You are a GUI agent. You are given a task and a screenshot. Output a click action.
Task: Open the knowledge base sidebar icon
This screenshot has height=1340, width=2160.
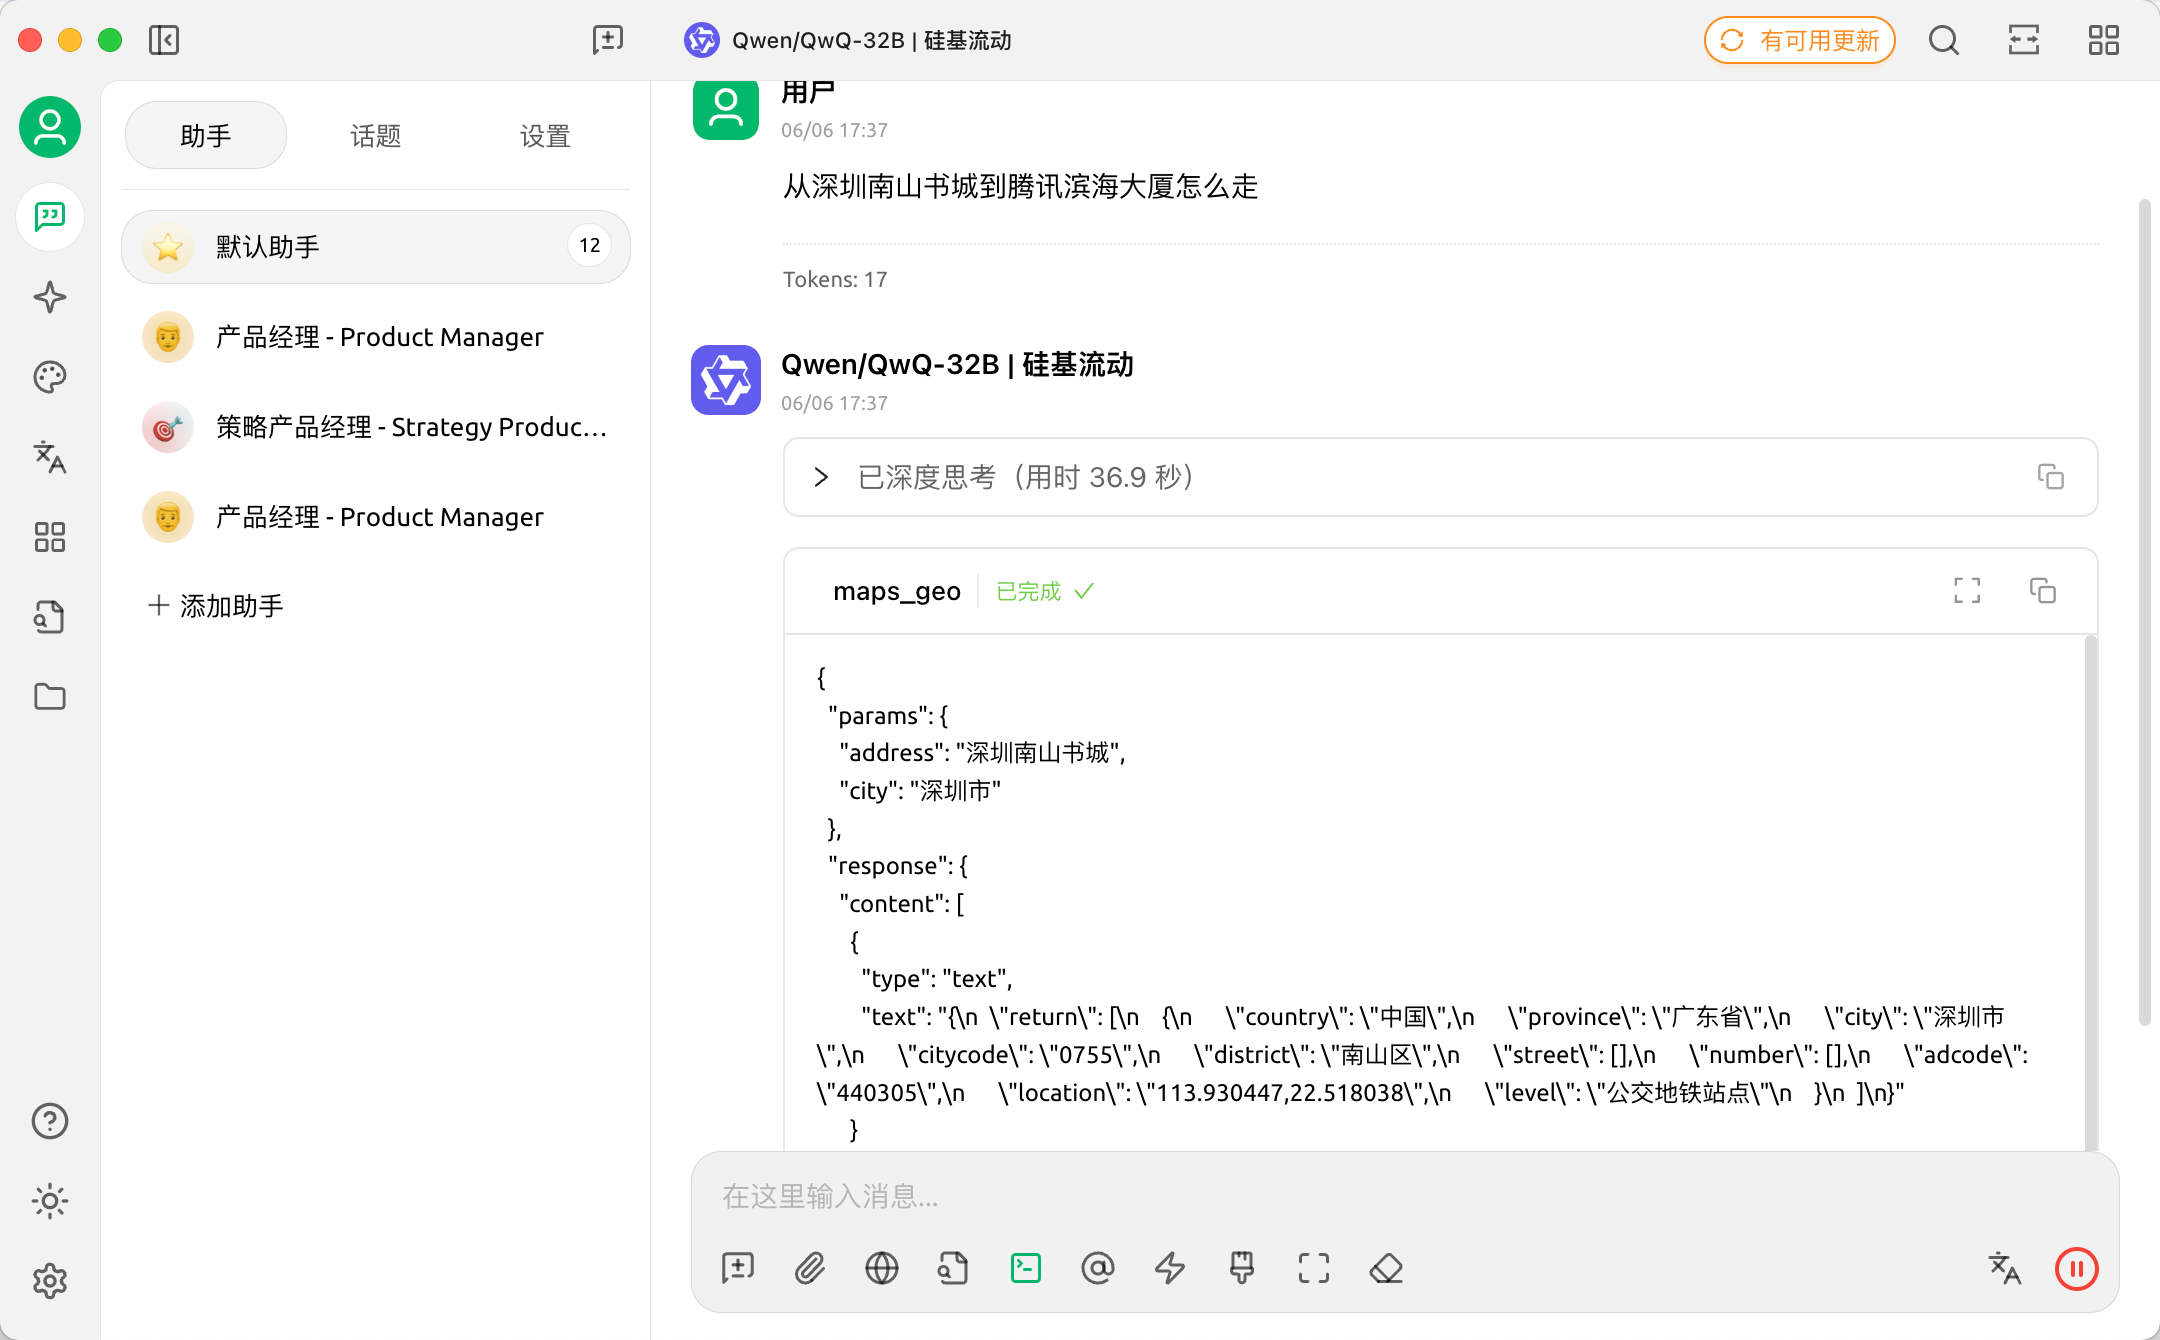click(x=50, y=617)
